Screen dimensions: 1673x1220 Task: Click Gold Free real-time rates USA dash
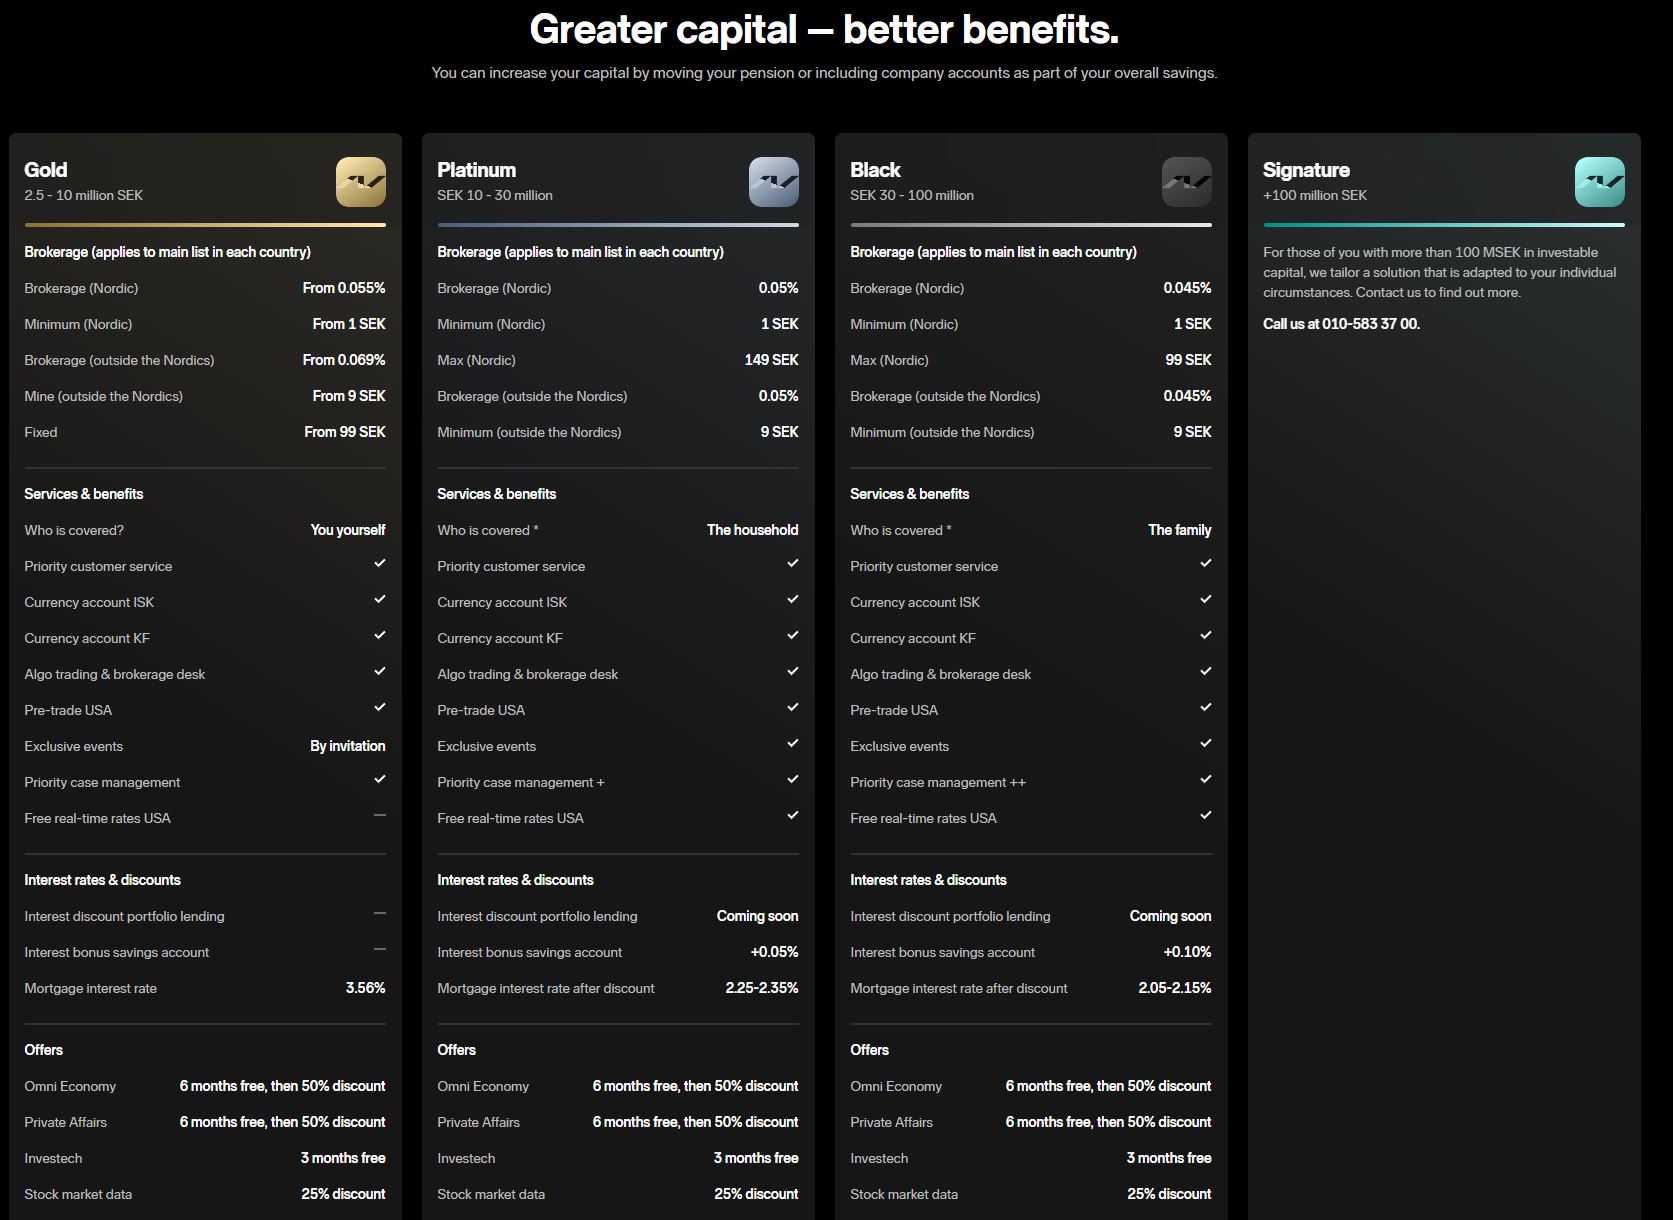pos(380,816)
